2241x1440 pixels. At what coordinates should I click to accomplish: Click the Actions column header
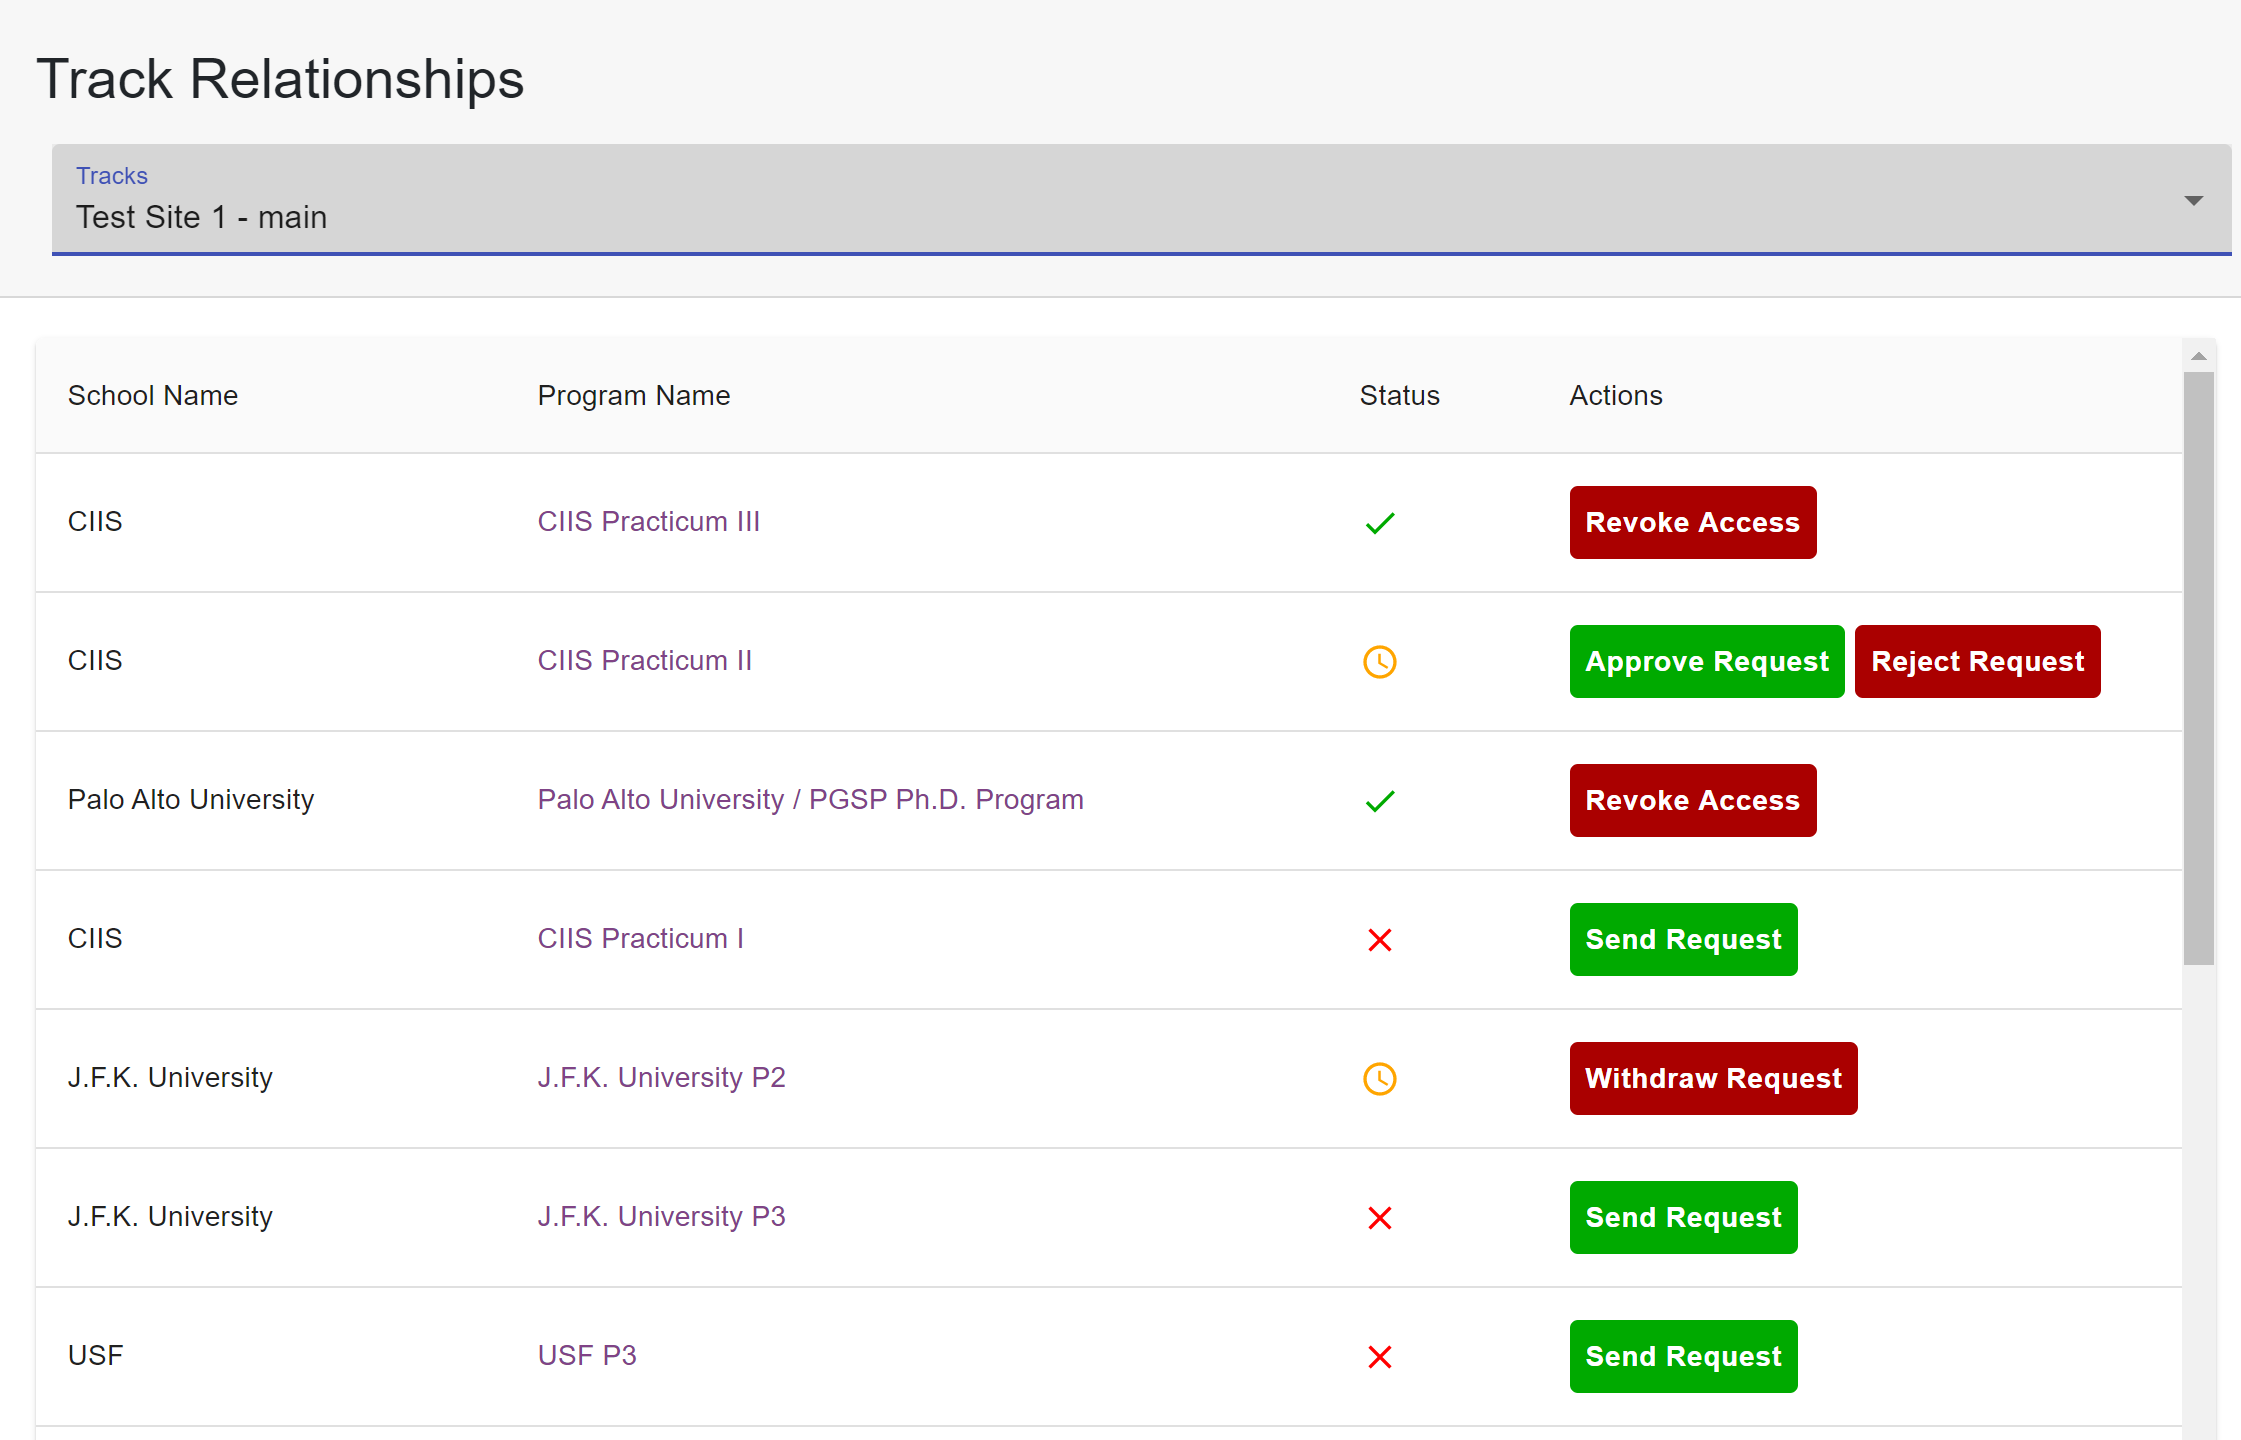tap(1616, 396)
